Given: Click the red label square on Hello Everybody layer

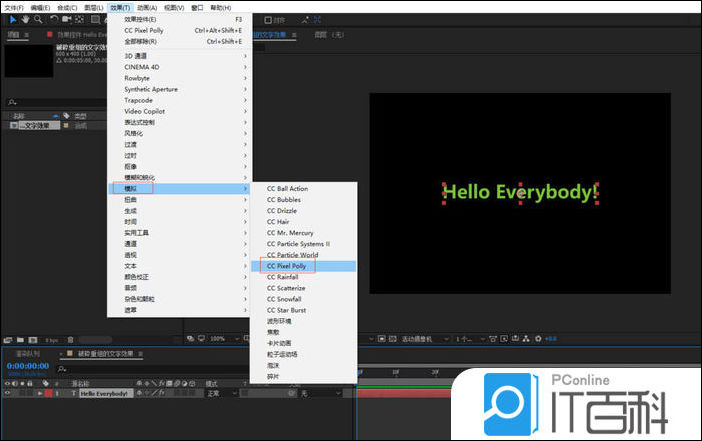Looking at the screenshot, I should [47, 394].
